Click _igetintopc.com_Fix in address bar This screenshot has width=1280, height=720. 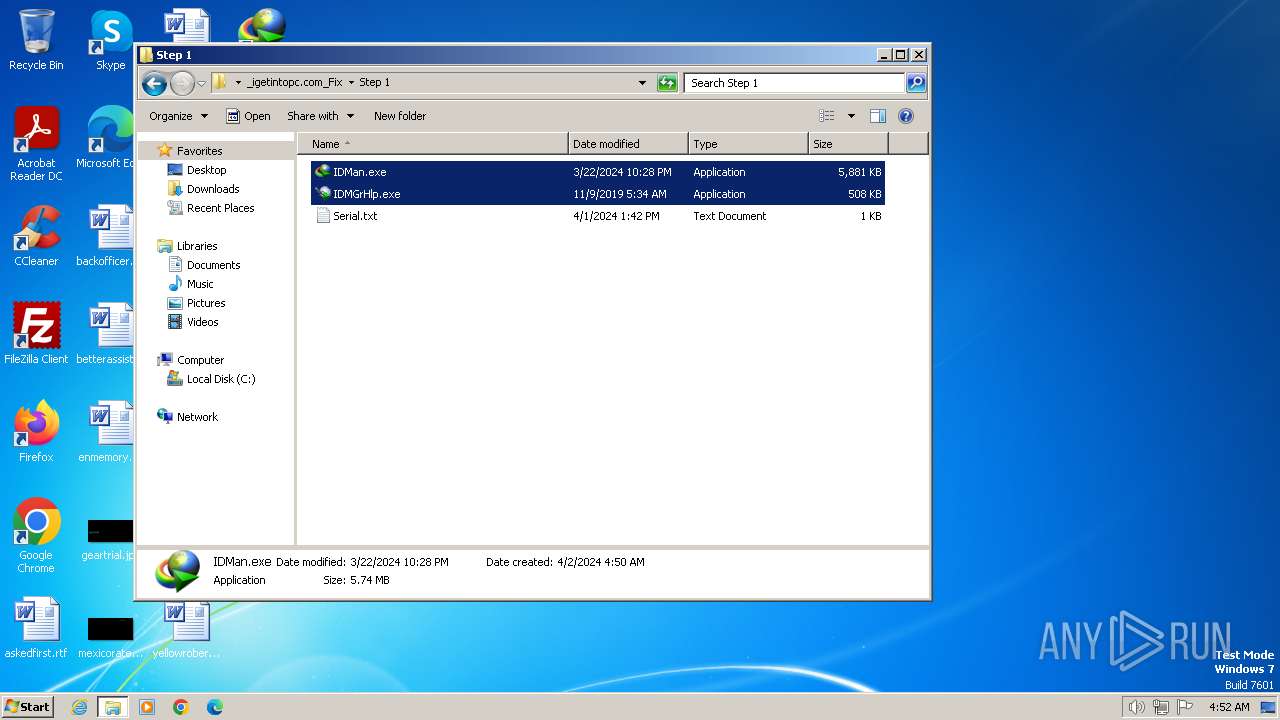pyautogui.click(x=294, y=83)
